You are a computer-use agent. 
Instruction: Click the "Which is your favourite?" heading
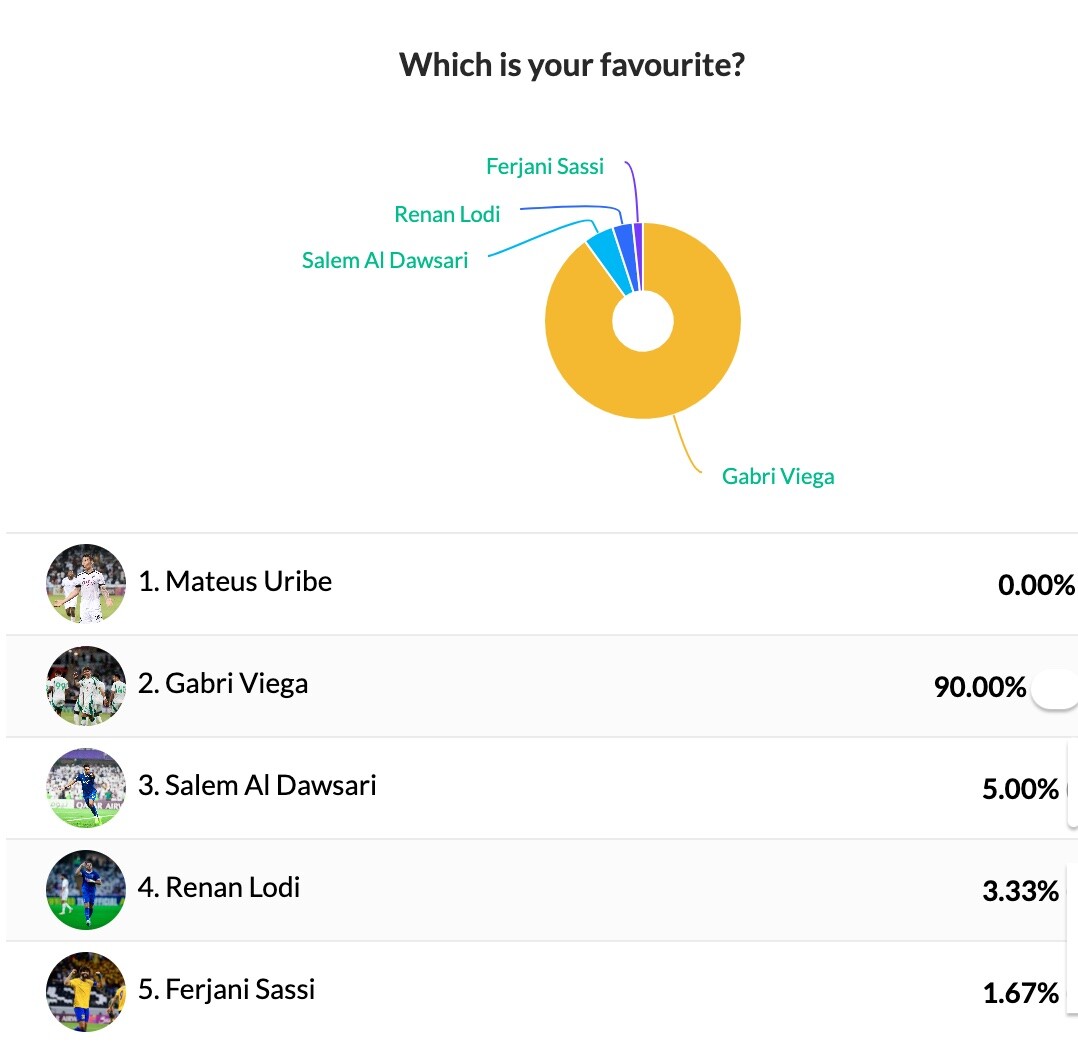(x=572, y=65)
